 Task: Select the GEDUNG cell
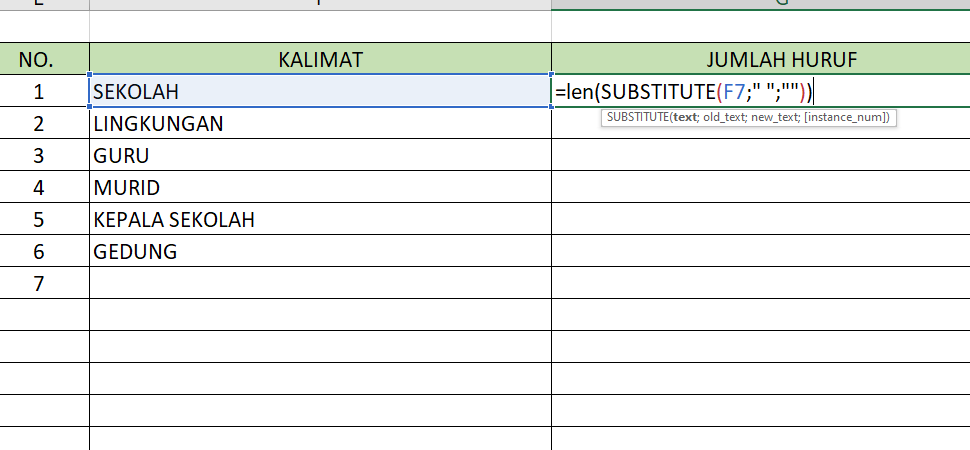click(x=320, y=252)
